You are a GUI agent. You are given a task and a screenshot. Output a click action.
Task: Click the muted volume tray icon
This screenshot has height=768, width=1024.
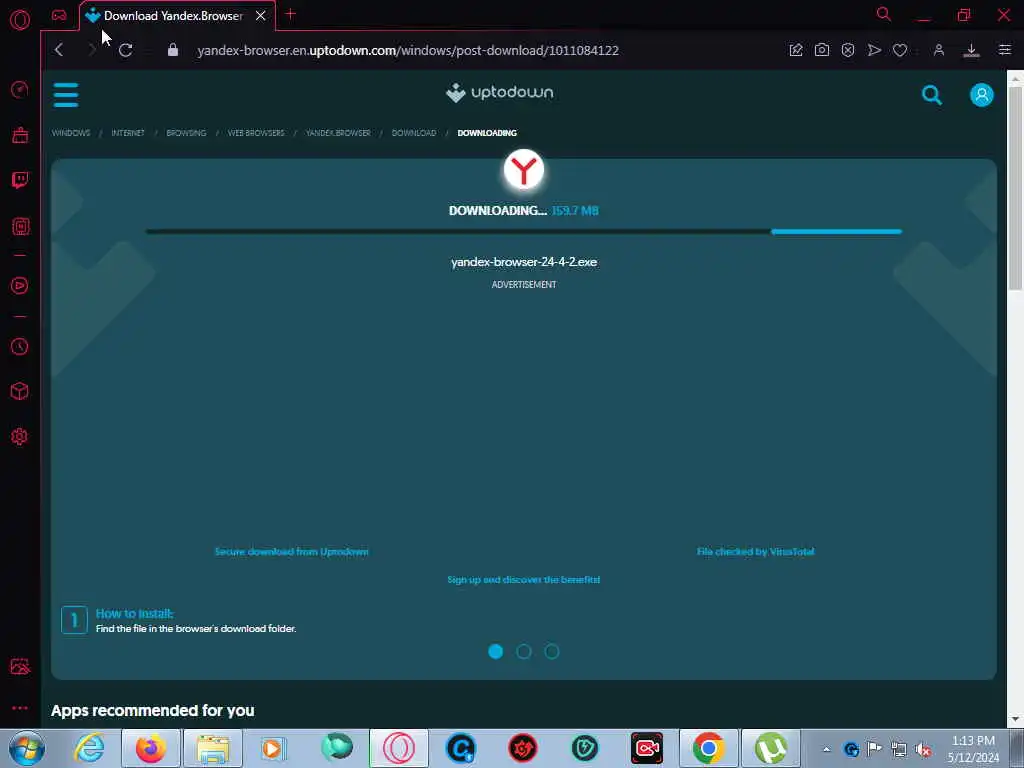[923, 749]
